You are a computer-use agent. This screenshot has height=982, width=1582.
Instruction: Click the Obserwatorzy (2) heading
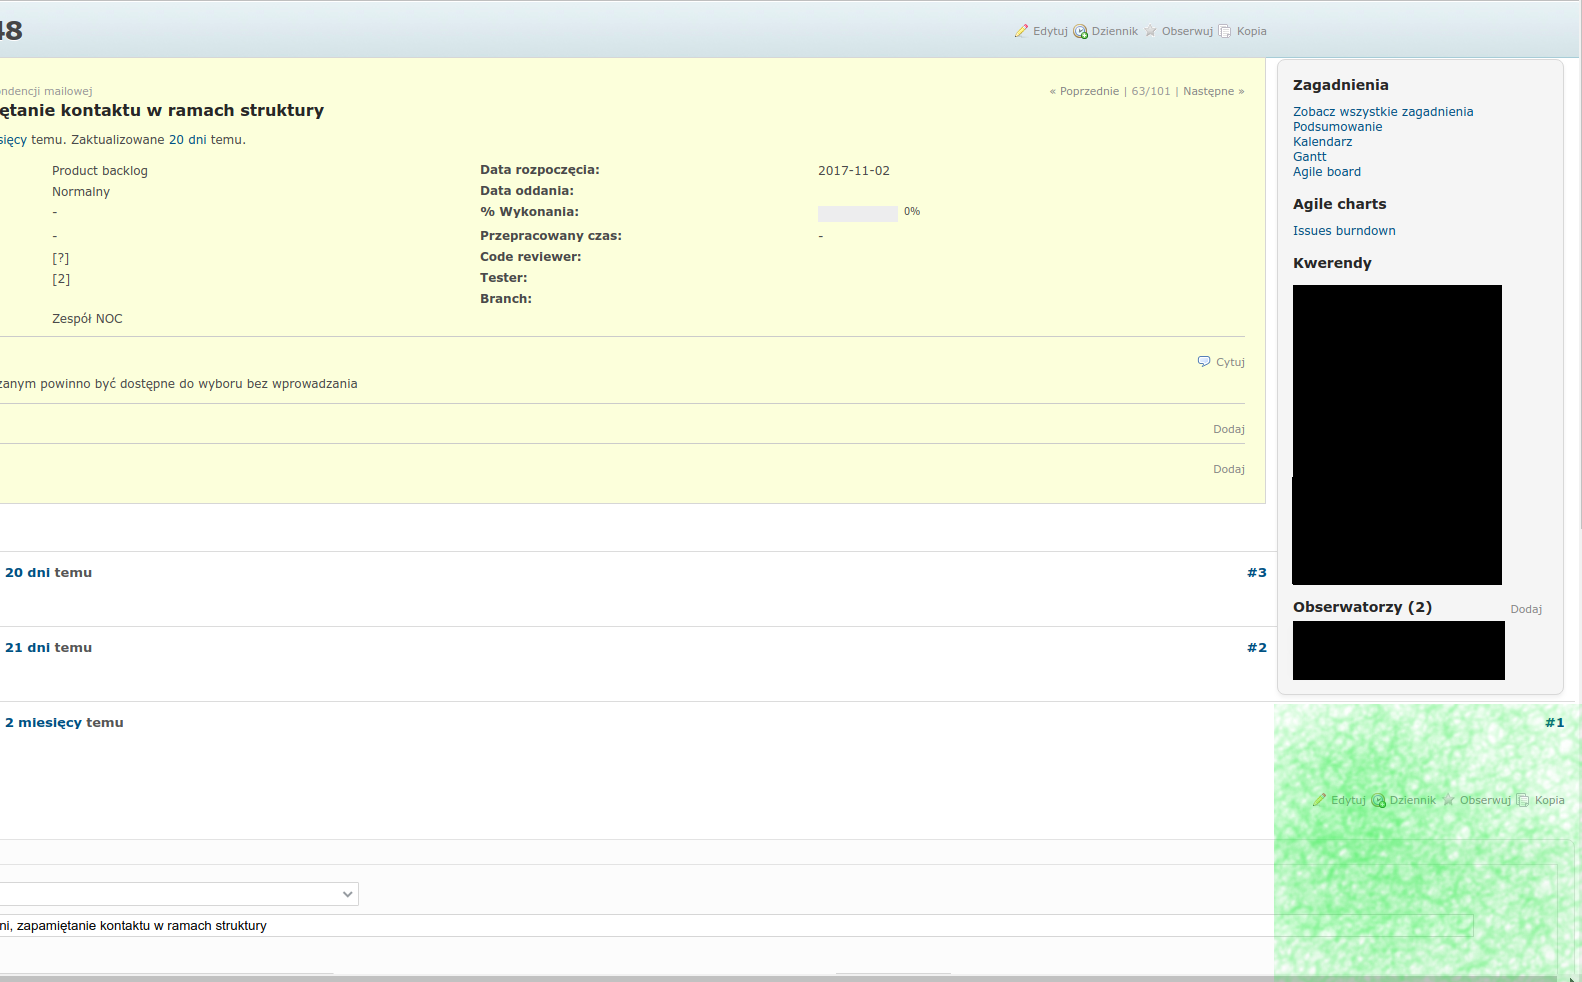click(1362, 607)
